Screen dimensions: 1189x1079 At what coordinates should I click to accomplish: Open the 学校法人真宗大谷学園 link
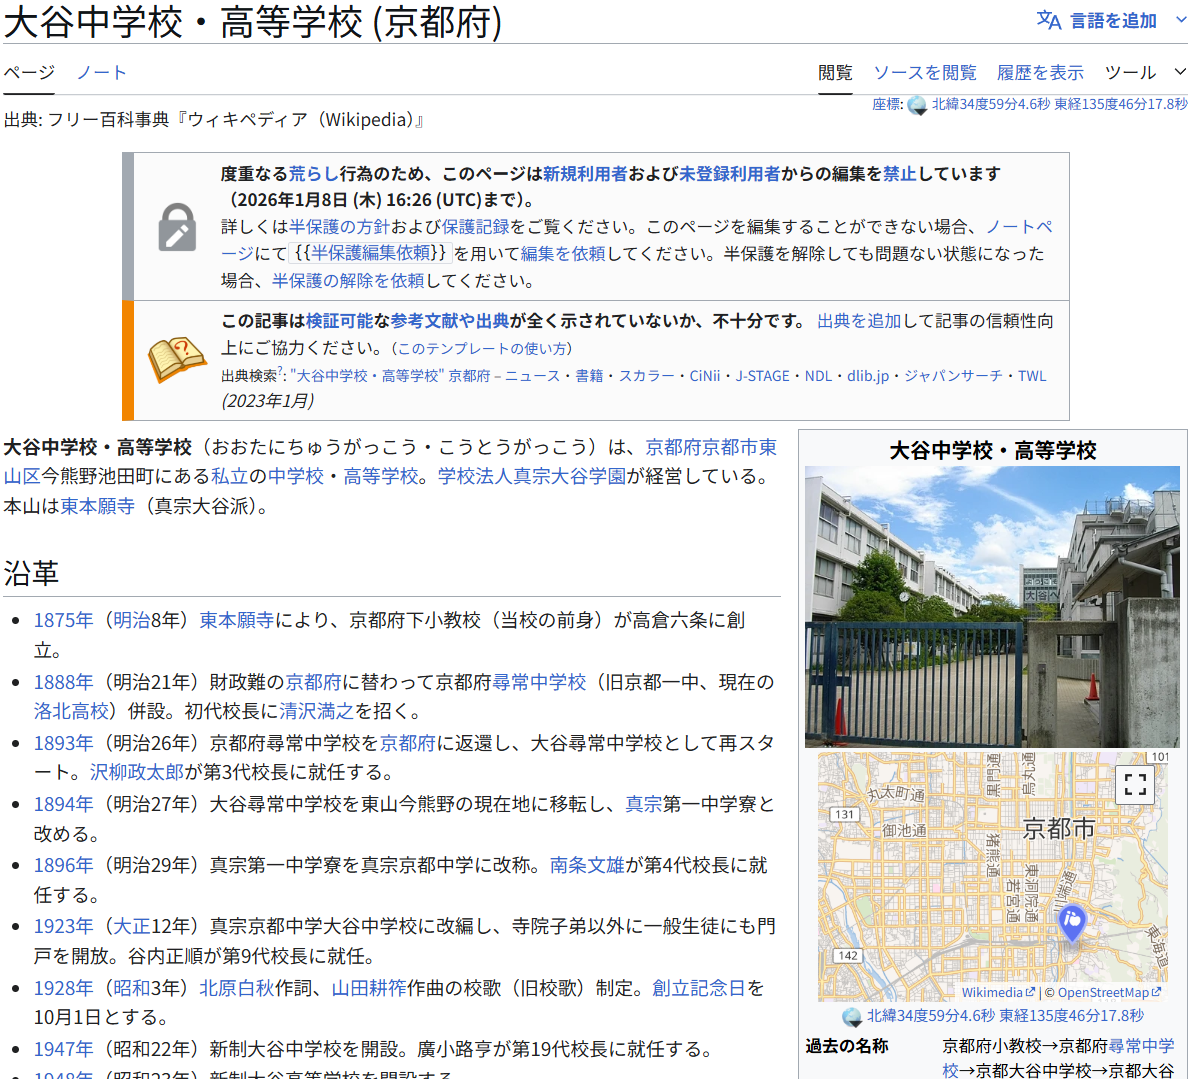[532, 476]
